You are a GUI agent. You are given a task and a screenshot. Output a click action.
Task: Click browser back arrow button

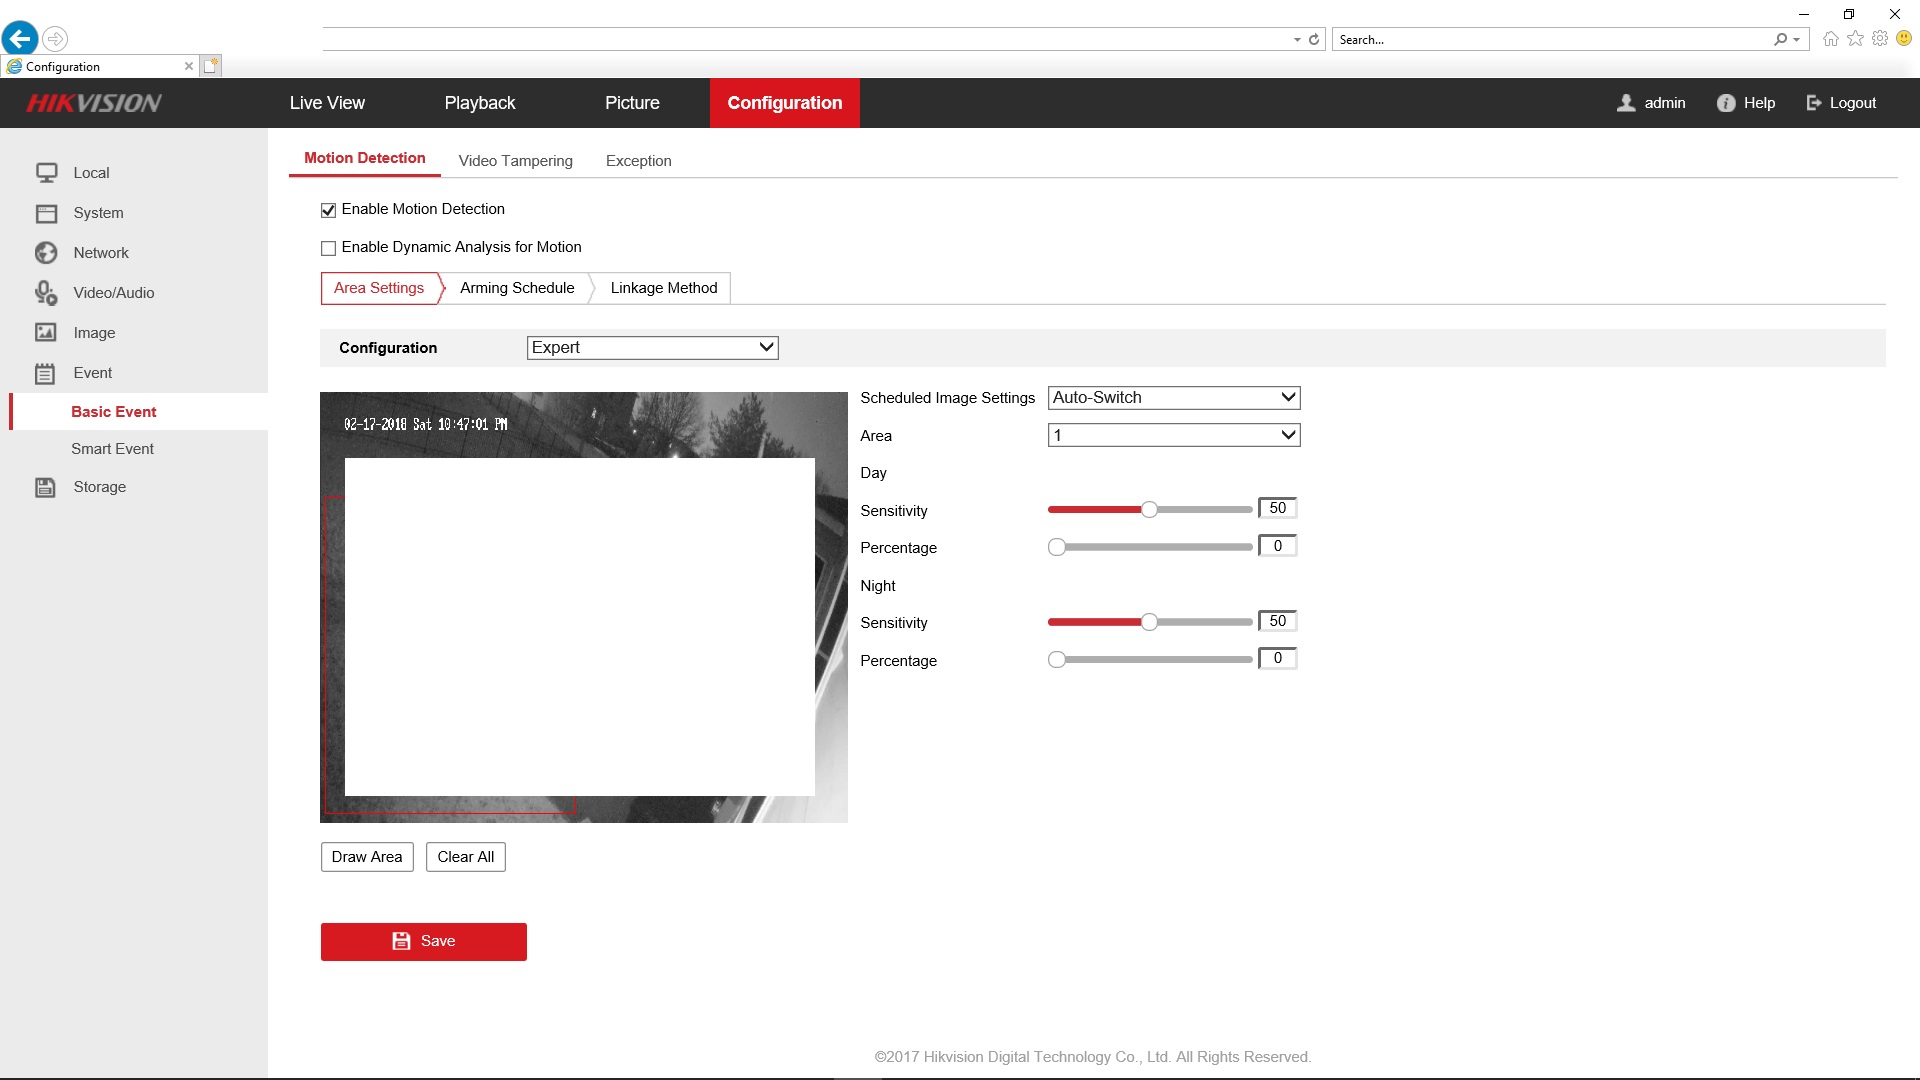coord(20,39)
